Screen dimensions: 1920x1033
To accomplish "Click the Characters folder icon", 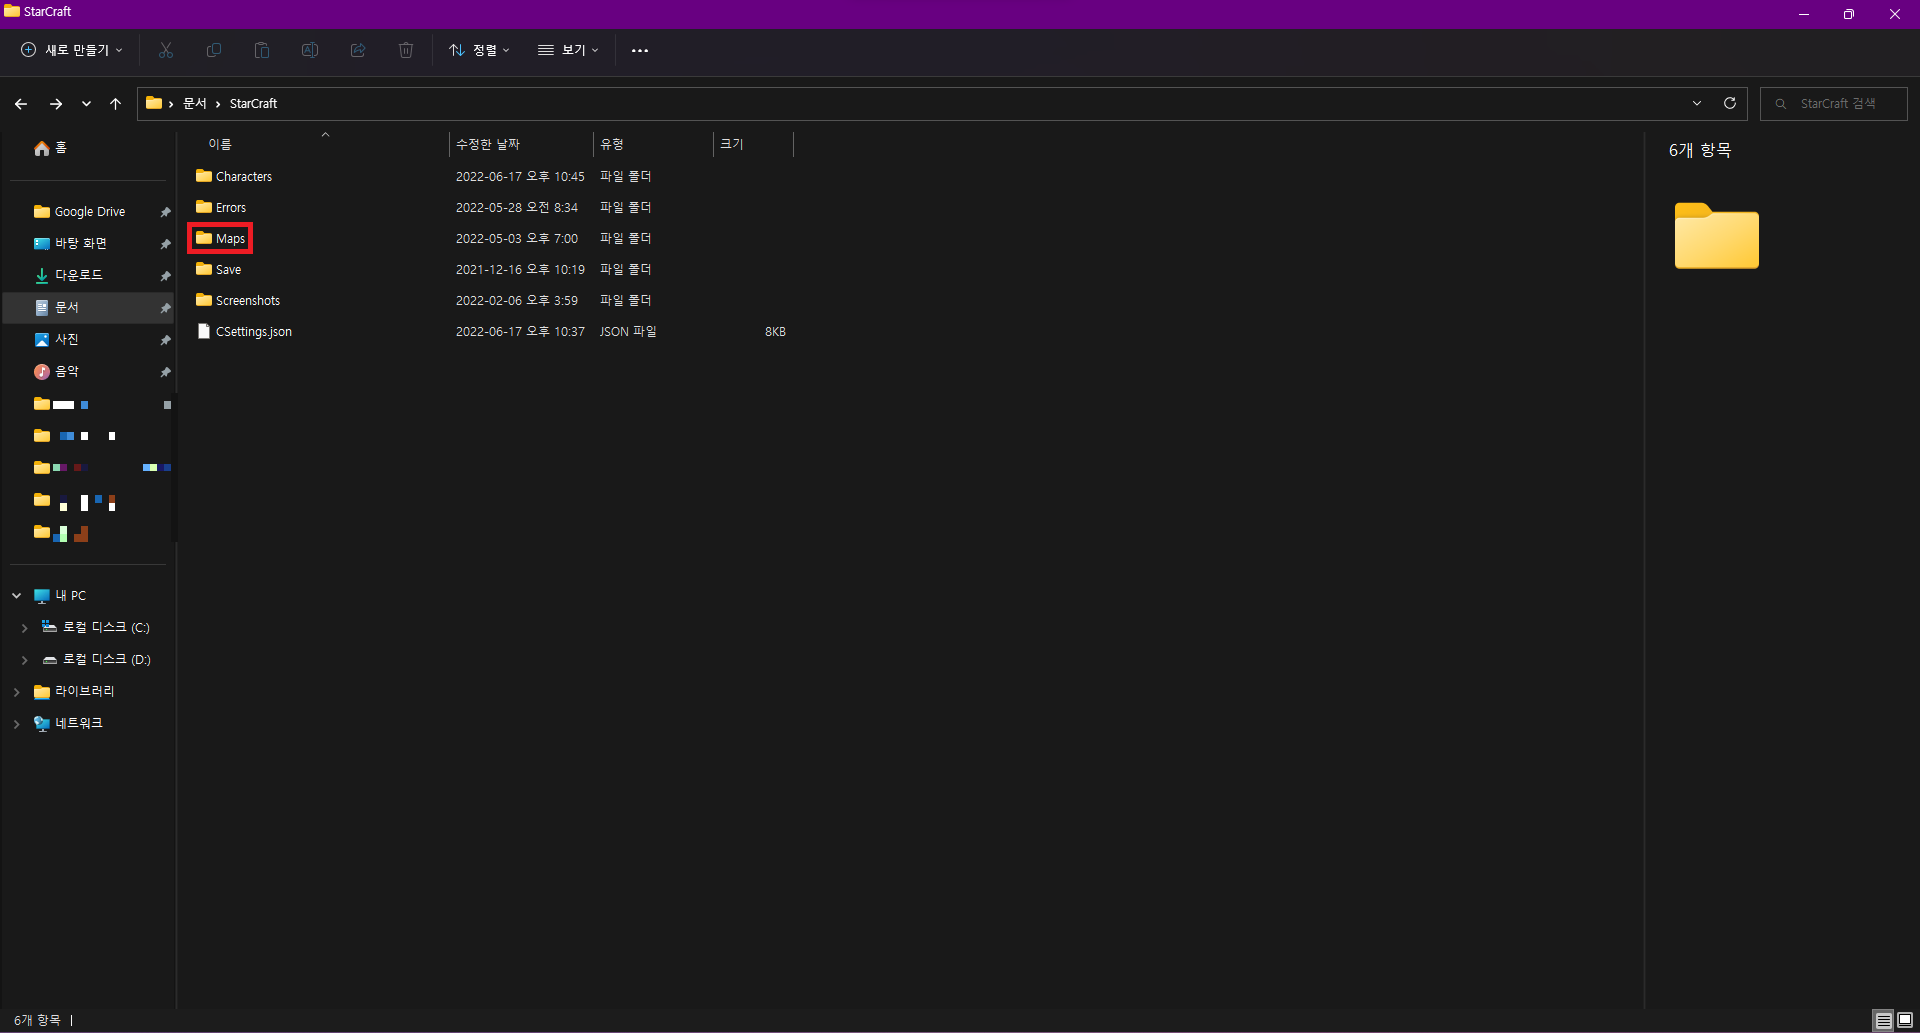I will 204,176.
